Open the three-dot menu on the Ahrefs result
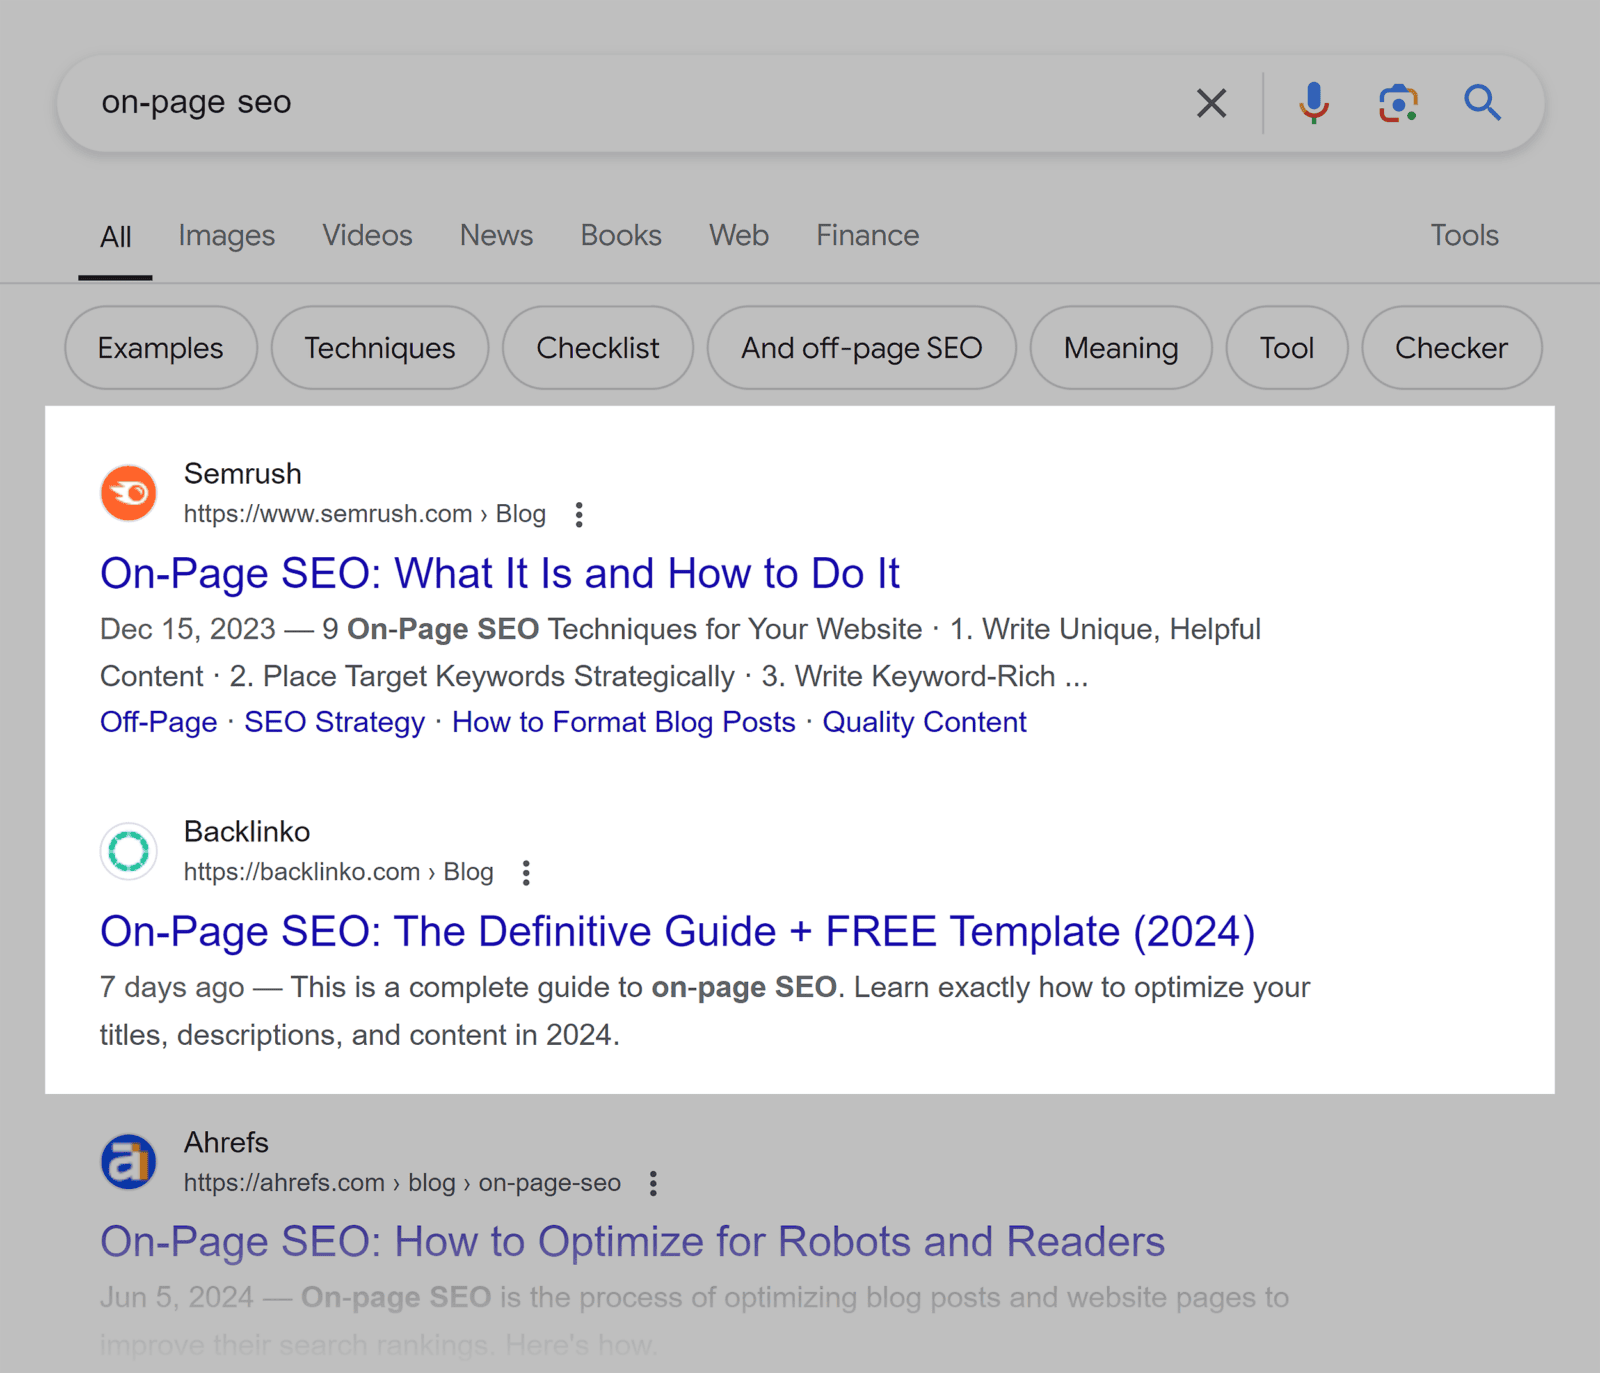This screenshot has width=1600, height=1373. (x=652, y=1183)
